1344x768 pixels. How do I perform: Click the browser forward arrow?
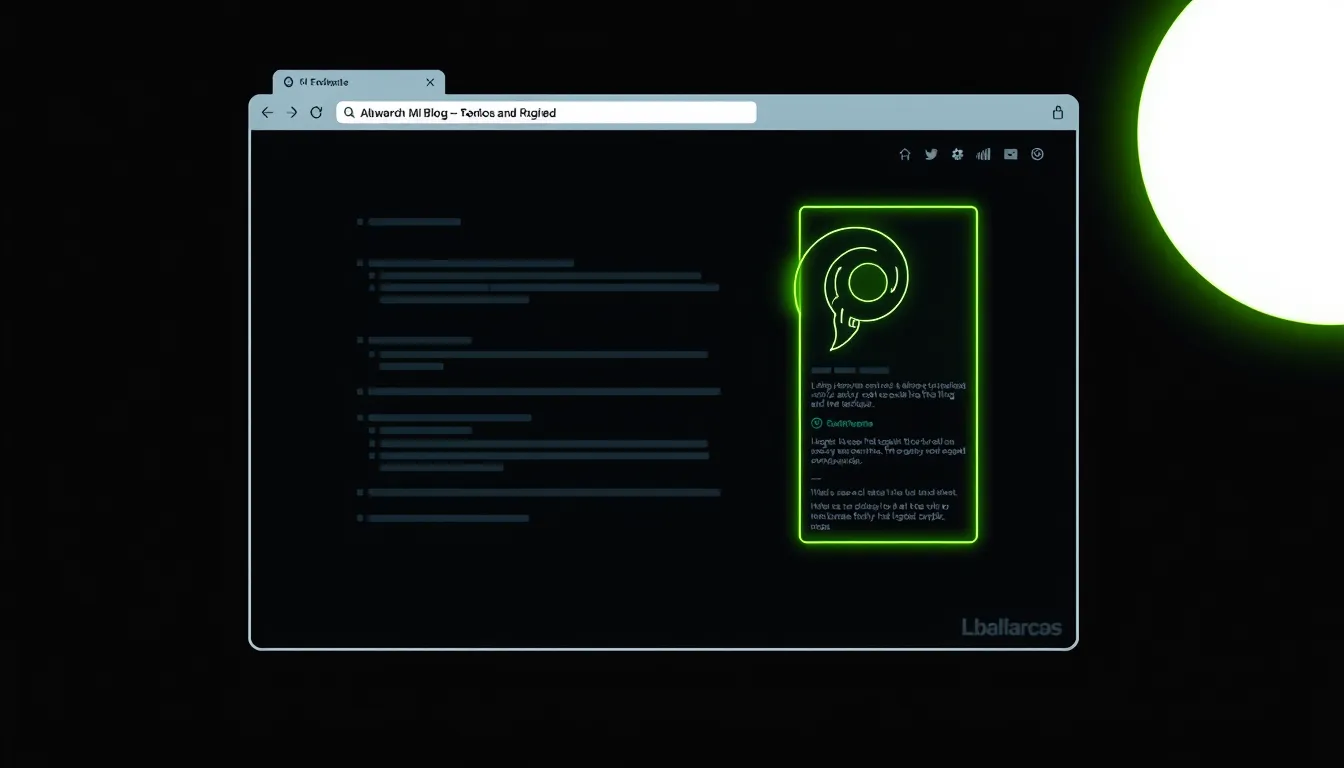point(292,113)
